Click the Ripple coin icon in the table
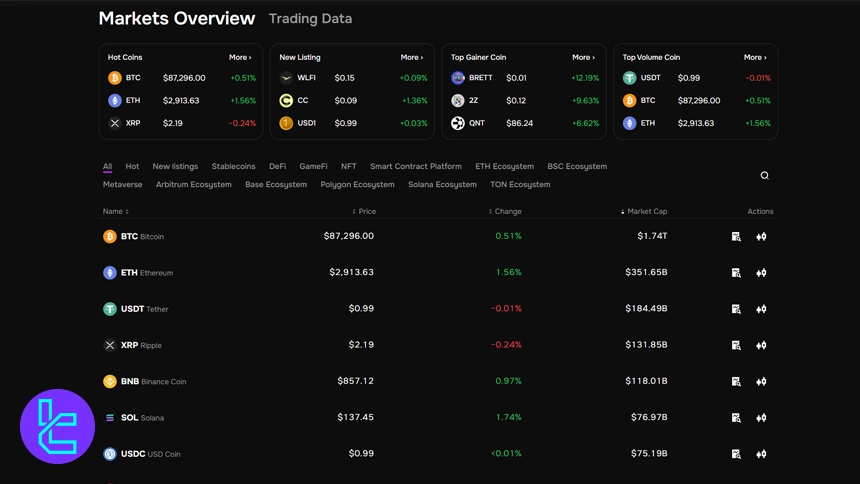Viewport: 860px width, 484px height. pyautogui.click(x=110, y=345)
